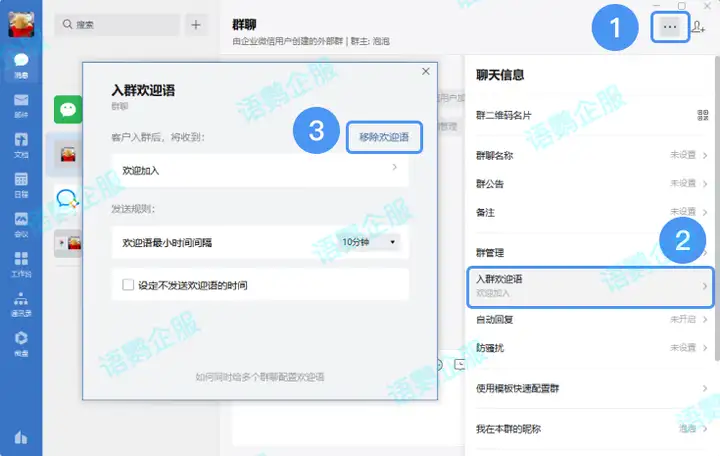Click the 如何同时给多个群聊配置欢迎语 link
The height and width of the screenshot is (456, 720).
pyautogui.click(x=260, y=377)
